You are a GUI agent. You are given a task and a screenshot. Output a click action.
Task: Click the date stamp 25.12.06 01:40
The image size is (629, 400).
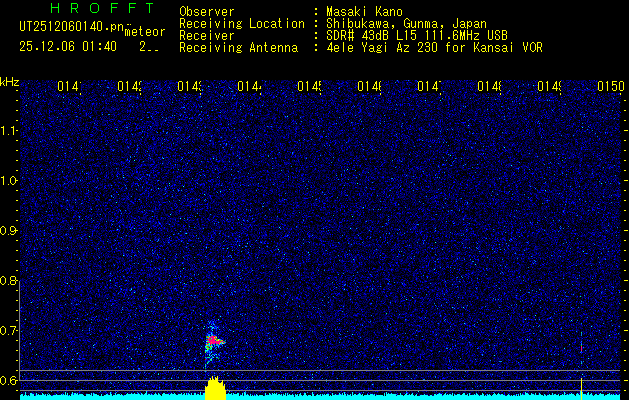[68, 47]
